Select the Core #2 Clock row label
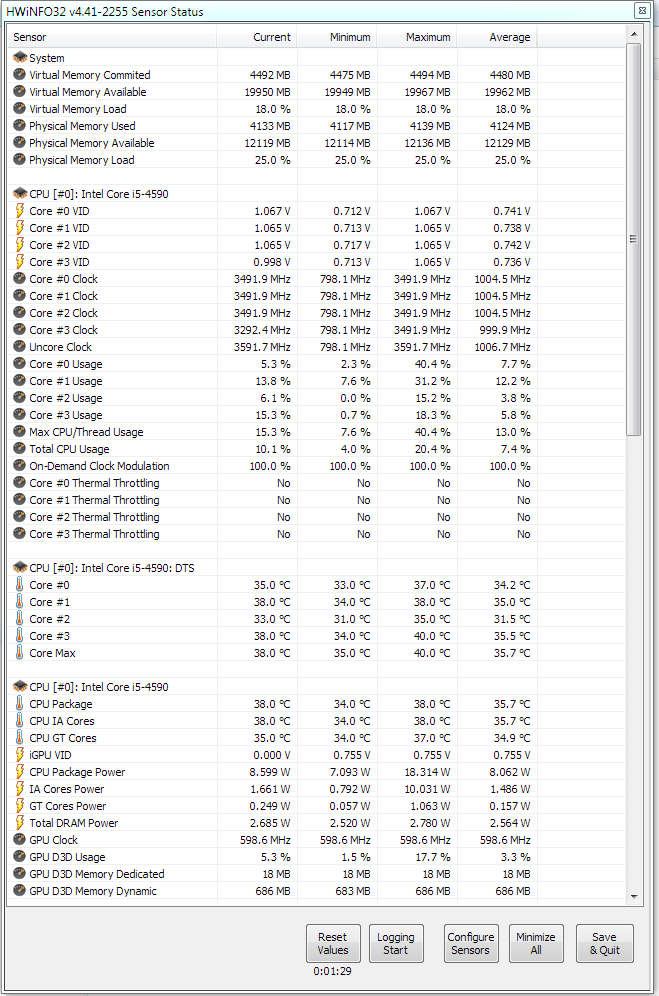This screenshot has width=659, height=996. coord(64,313)
